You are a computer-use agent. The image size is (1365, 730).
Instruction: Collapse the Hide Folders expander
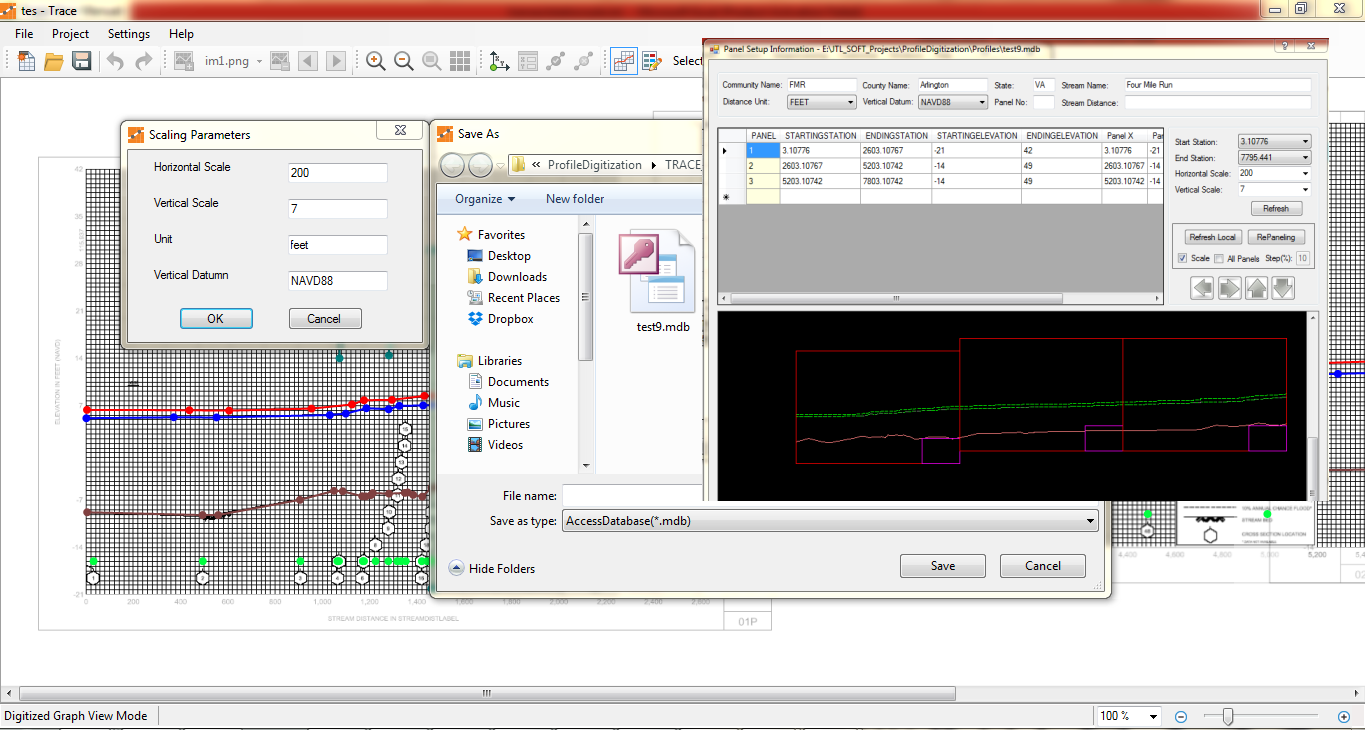click(456, 568)
